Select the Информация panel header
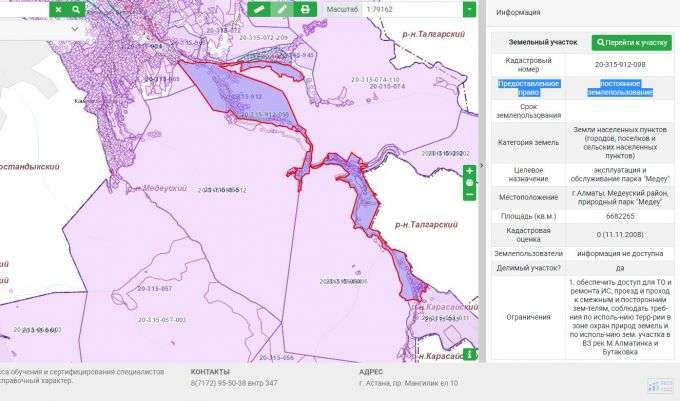This screenshot has width=680, height=401. pos(521,13)
